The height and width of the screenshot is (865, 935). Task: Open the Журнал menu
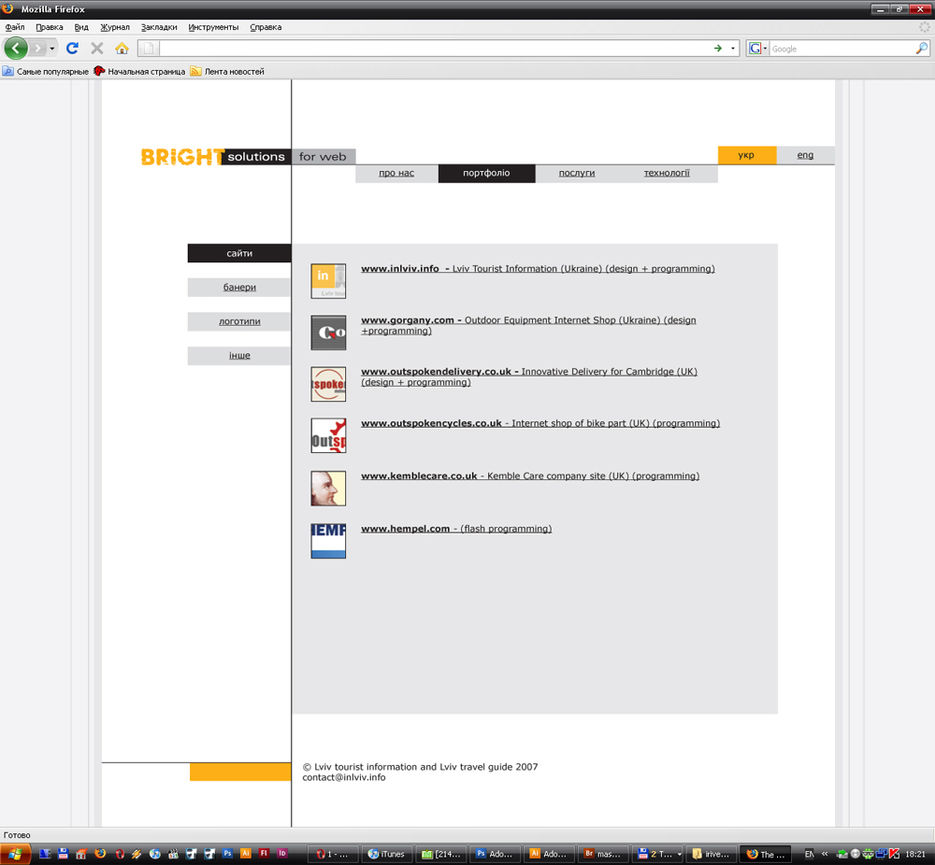pyautogui.click(x=114, y=27)
